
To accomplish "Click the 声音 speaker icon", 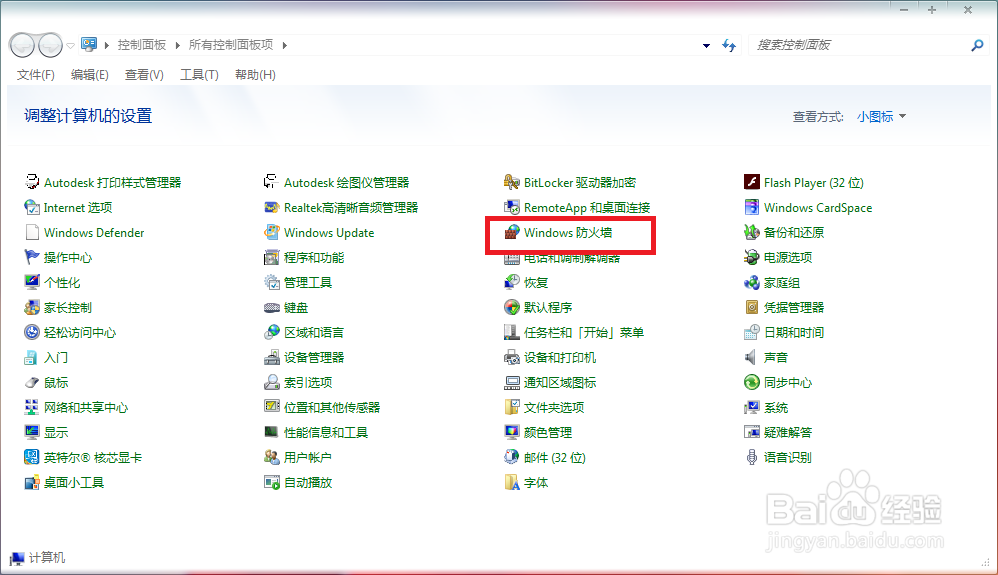I will click(x=752, y=357).
